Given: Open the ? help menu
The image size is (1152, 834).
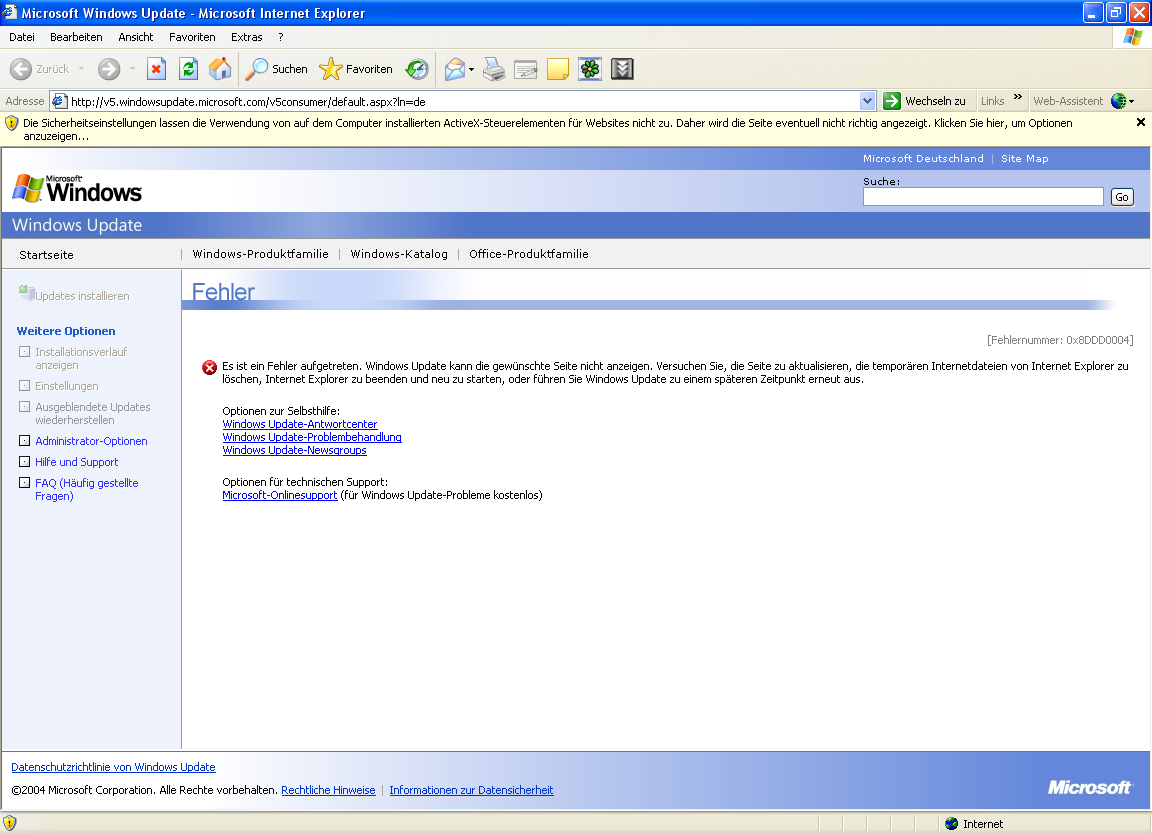Looking at the screenshot, I should (x=281, y=37).
